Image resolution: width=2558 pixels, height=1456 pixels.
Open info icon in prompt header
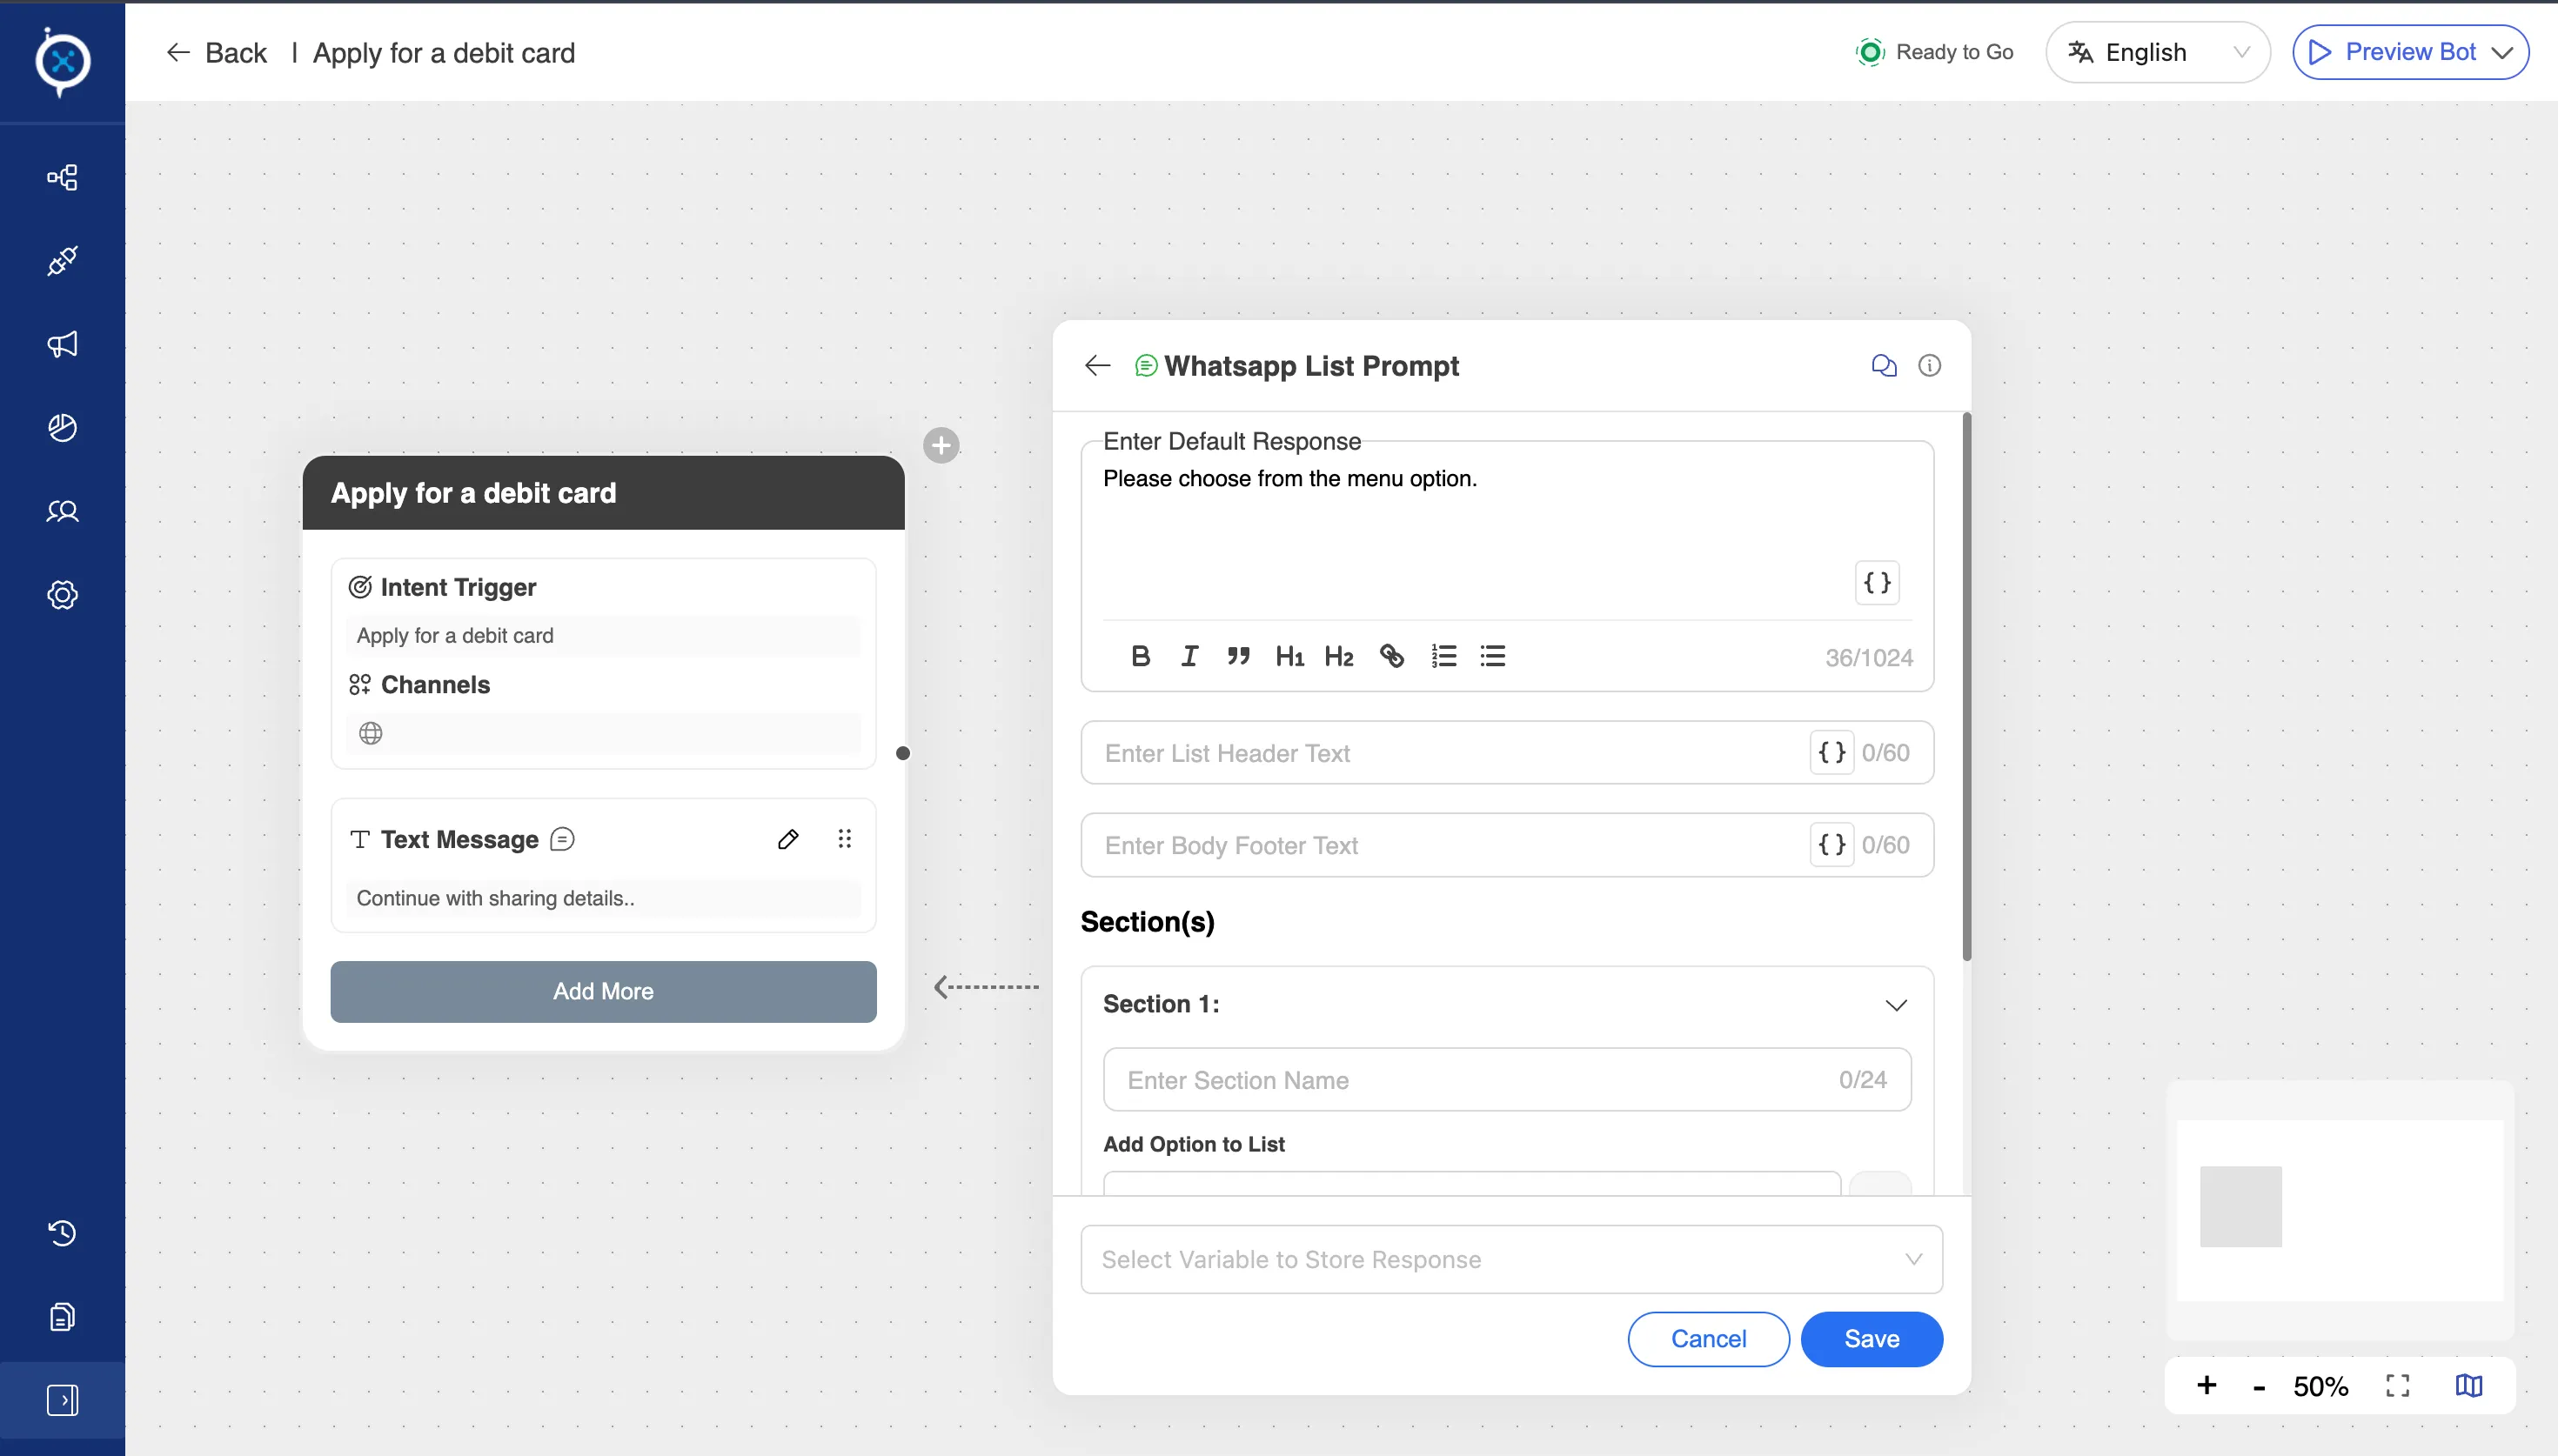click(x=1929, y=366)
